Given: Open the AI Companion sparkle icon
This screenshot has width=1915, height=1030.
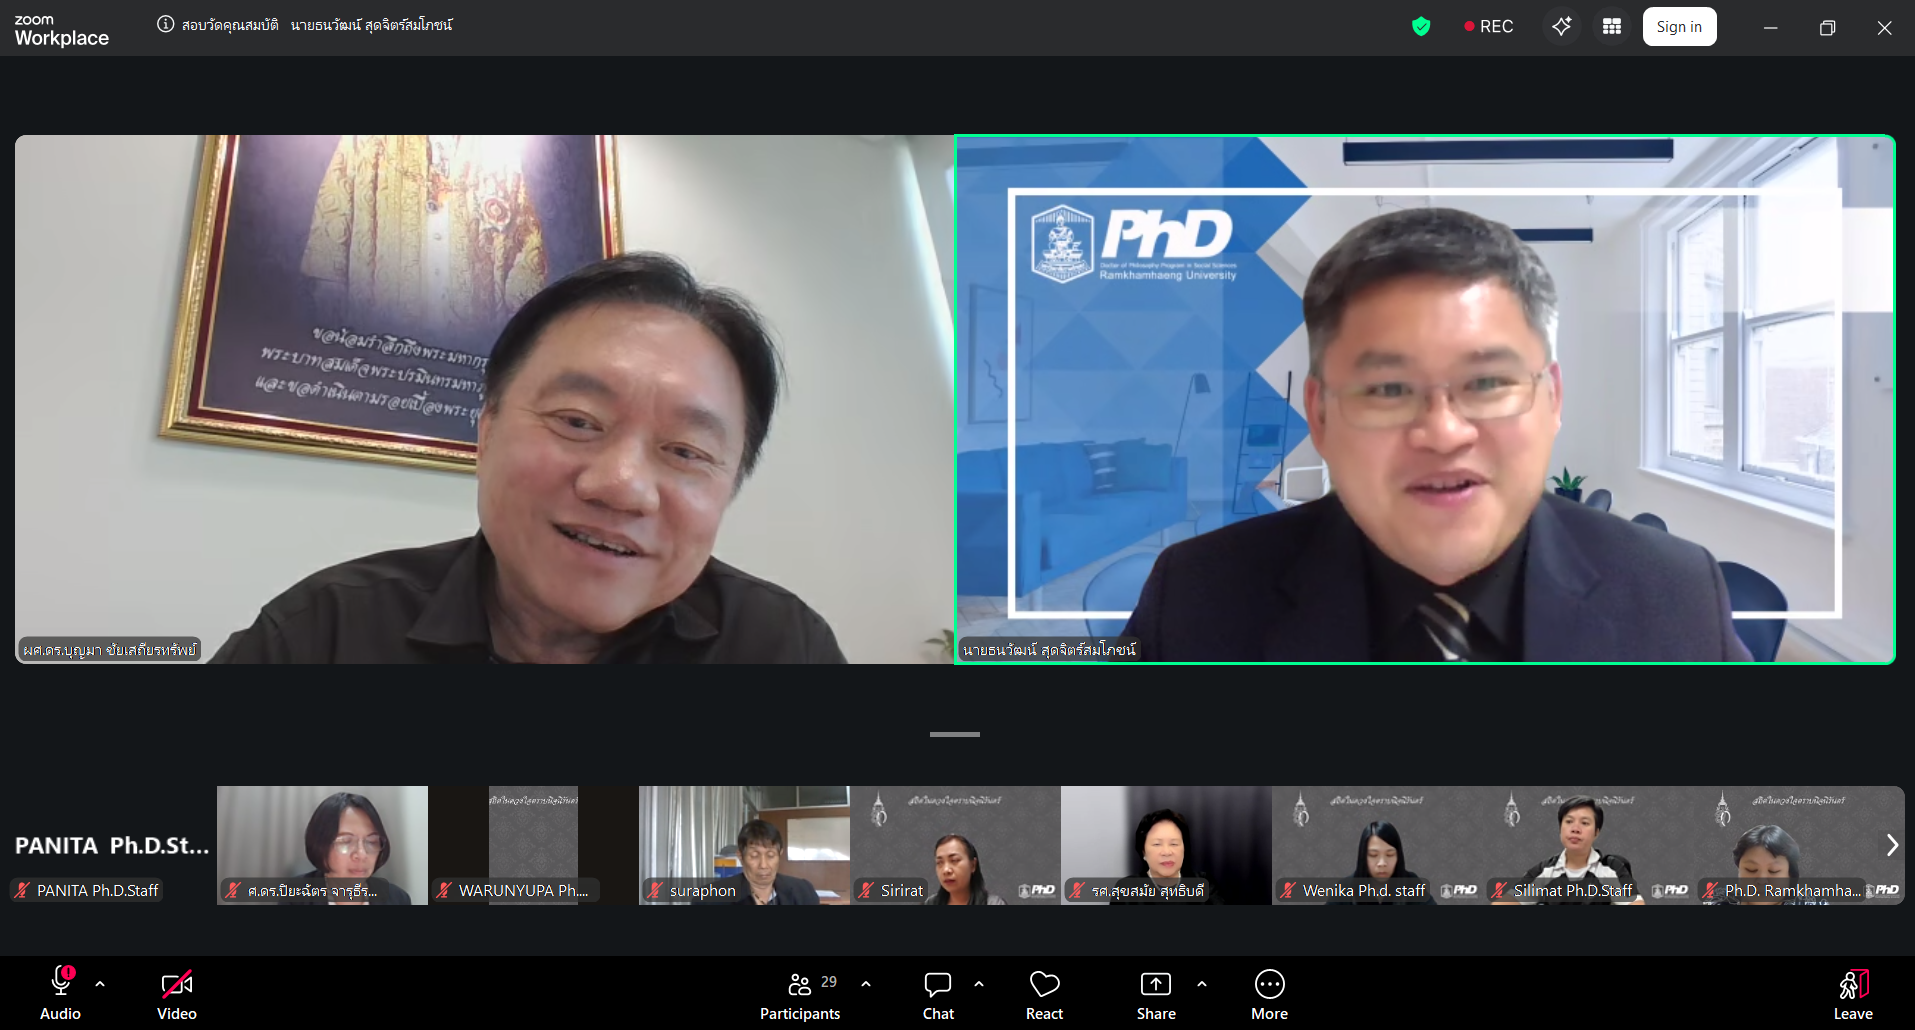Looking at the screenshot, I should pyautogui.click(x=1561, y=27).
